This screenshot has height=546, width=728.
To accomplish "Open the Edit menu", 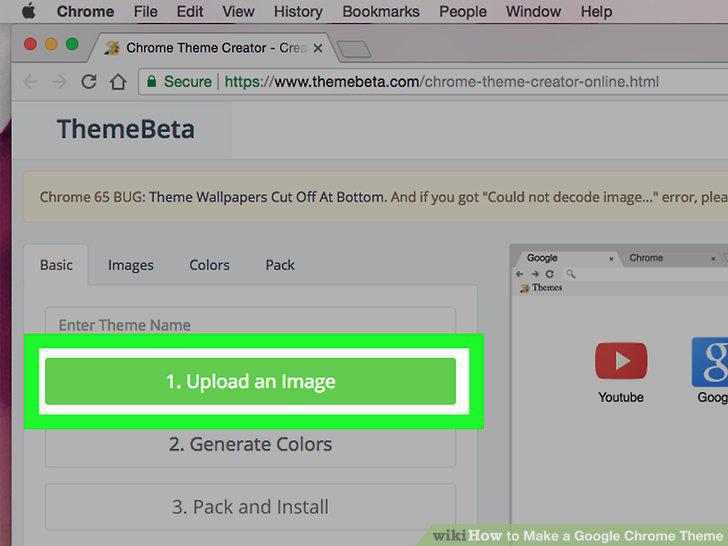I will click(189, 11).
